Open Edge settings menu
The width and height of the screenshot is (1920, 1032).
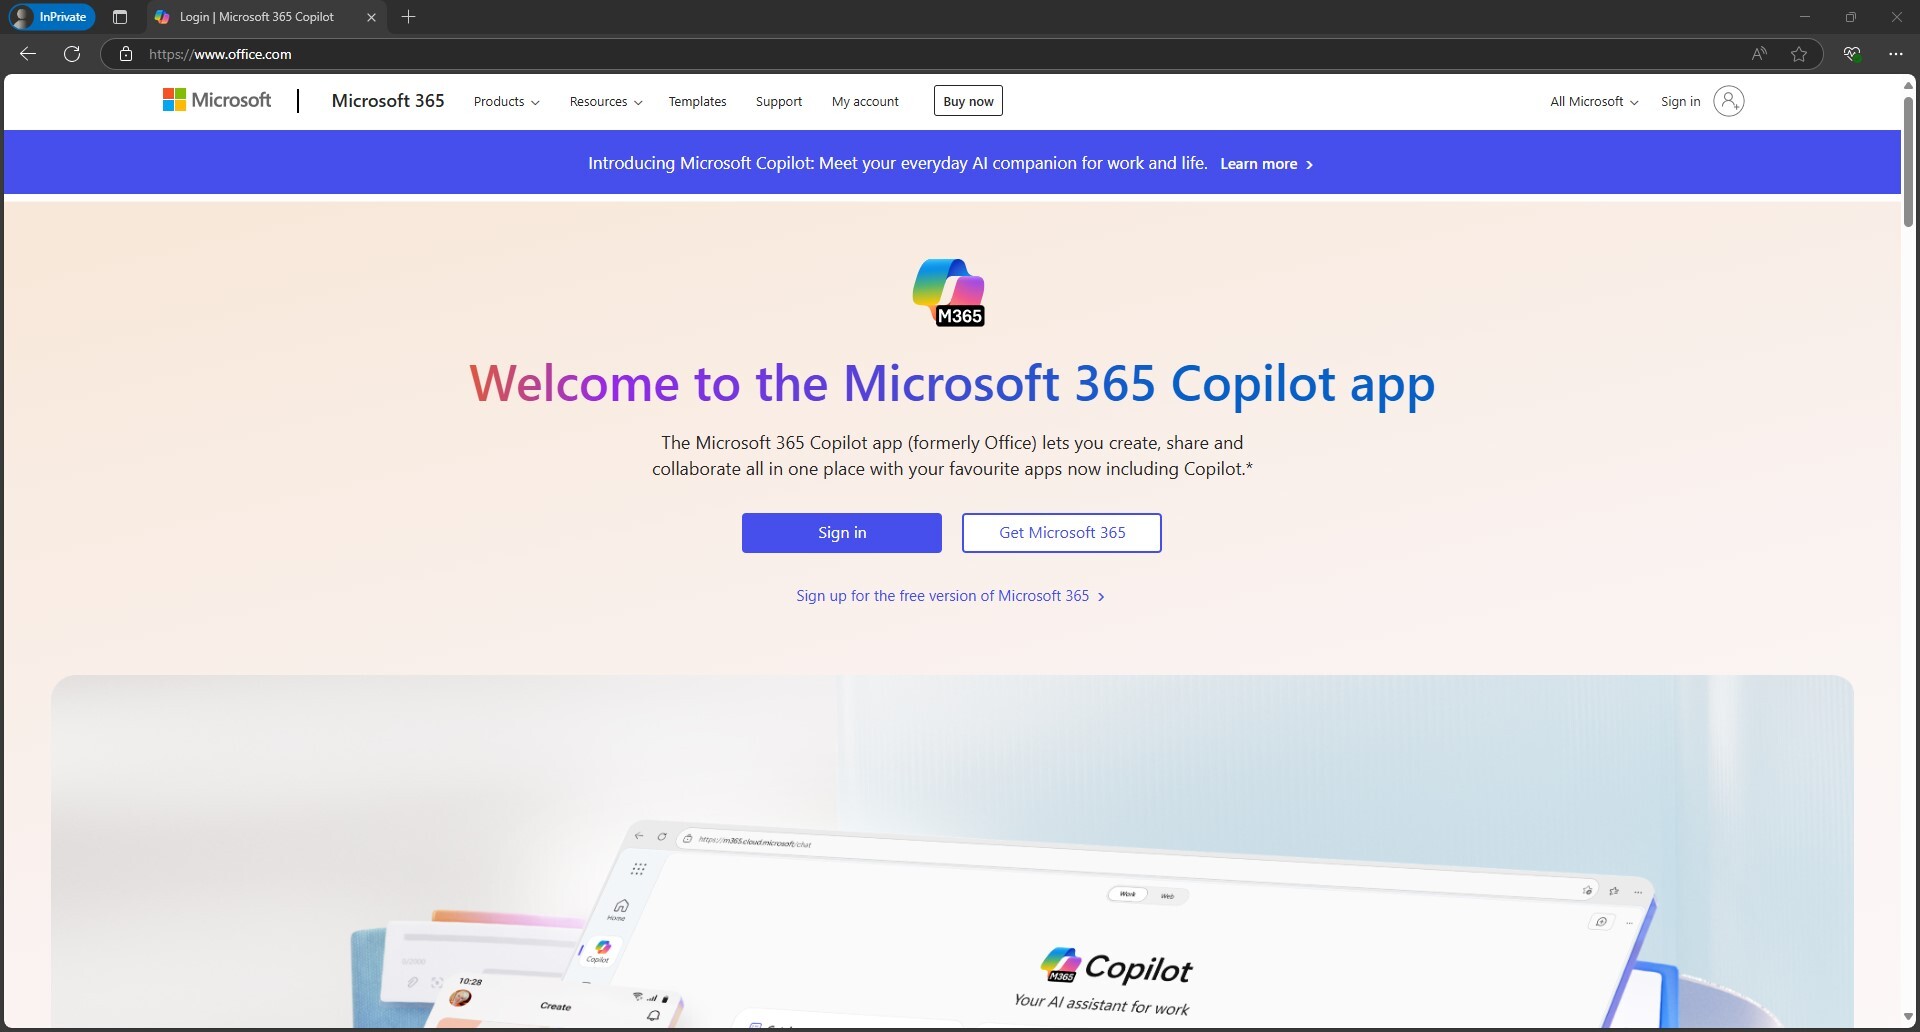[x=1896, y=54]
